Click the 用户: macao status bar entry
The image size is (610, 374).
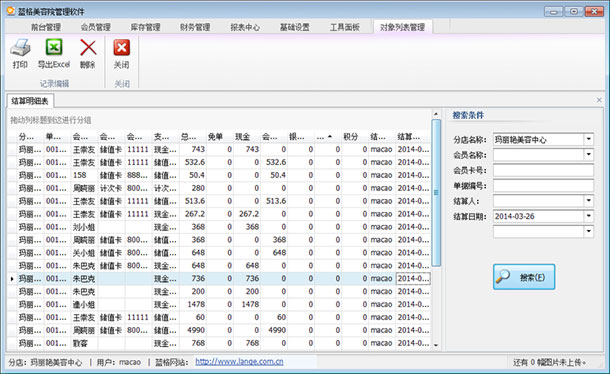point(119,362)
